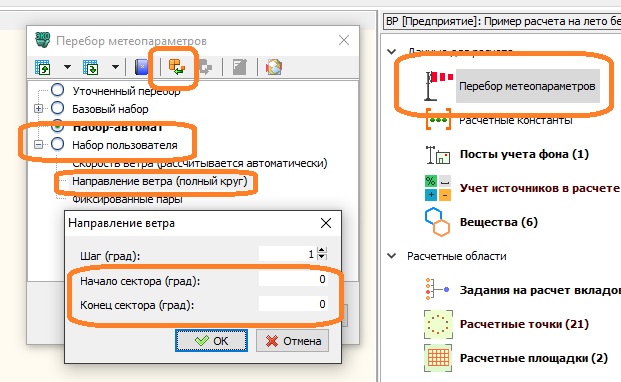Confirm with the OK button

pyautogui.click(x=211, y=340)
